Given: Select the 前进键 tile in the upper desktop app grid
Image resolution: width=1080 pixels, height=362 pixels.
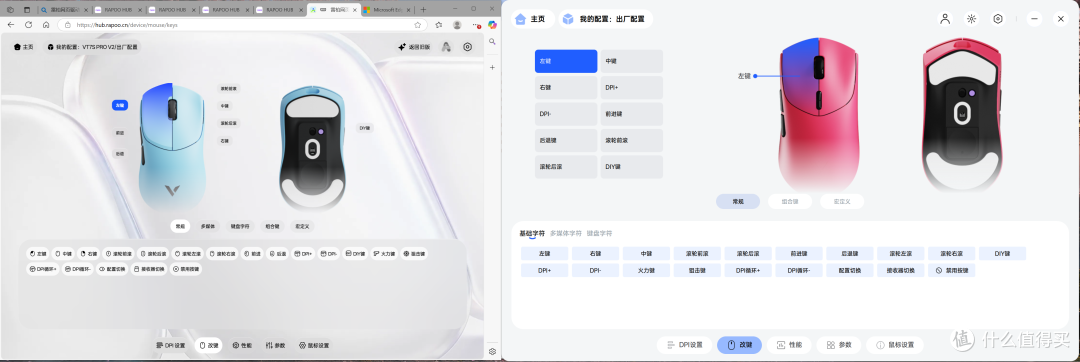Looking at the screenshot, I should pos(632,114).
